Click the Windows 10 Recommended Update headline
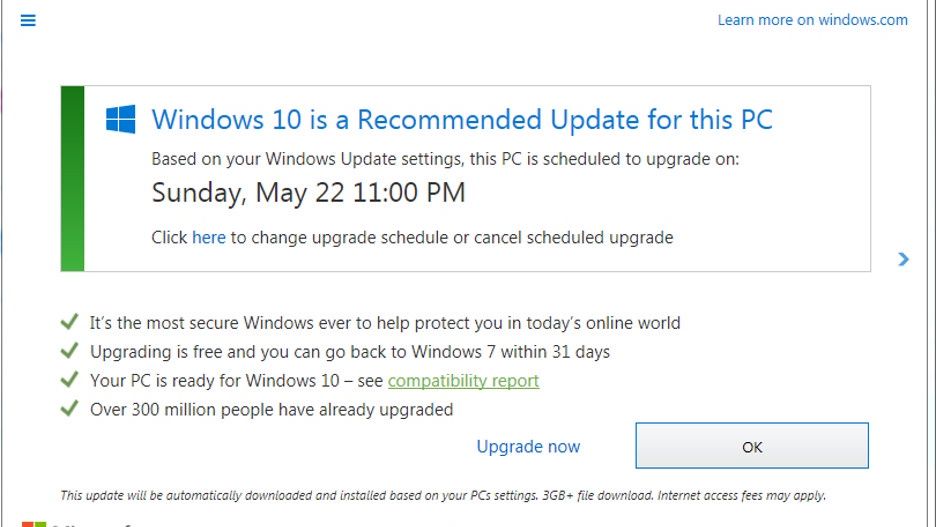Image resolution: width=936 pixels, height=527 pixels. (462, 119)
